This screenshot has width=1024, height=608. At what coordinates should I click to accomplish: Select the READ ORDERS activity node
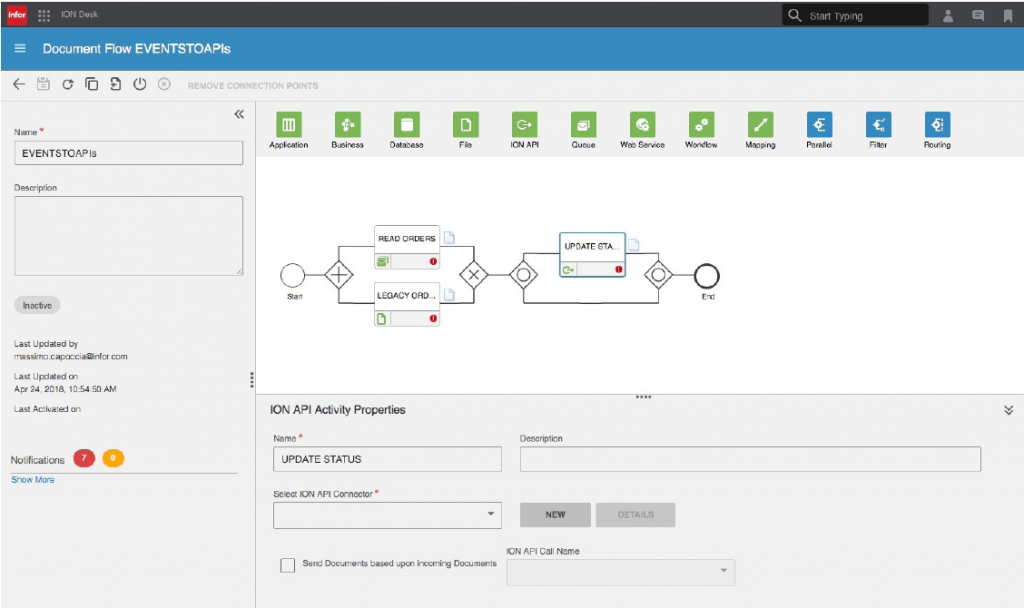pyautogui.click(x=407, y=247)
